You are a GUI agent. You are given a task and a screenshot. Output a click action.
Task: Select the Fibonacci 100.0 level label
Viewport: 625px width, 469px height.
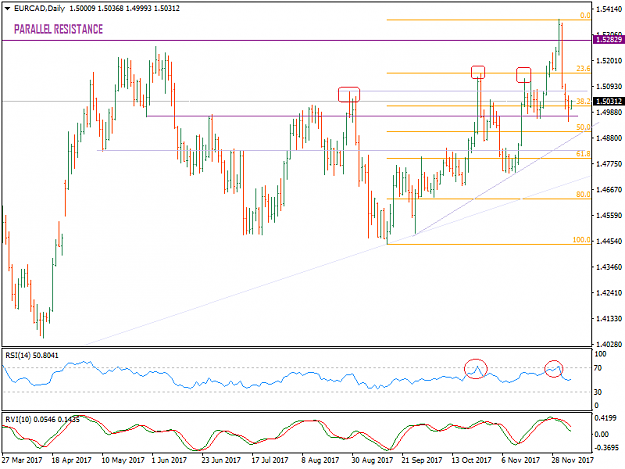(x=582, y=240)
